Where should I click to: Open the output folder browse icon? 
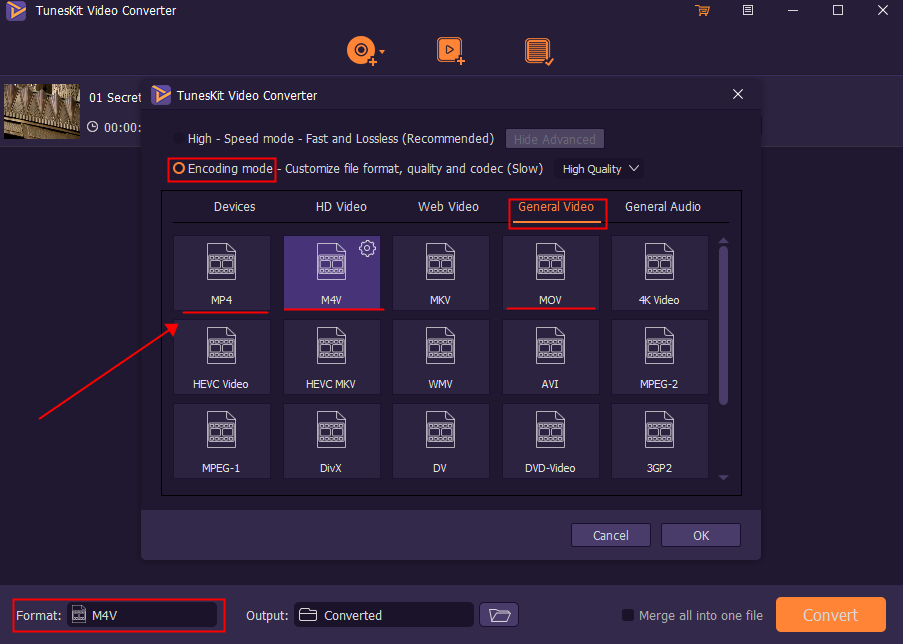pyautogui.click(x=499, y=615)
